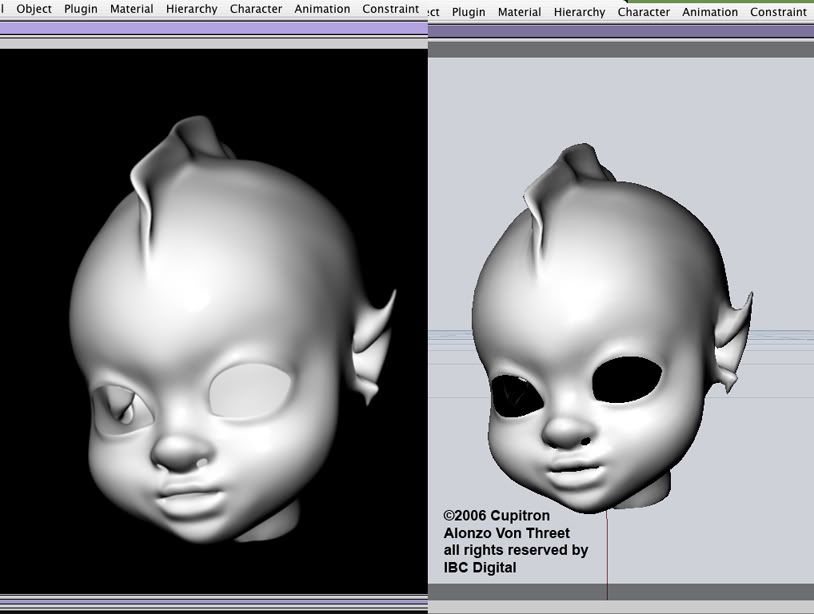Open the Material menu in left window
The image size is (814, 614).
click(131, 9)
